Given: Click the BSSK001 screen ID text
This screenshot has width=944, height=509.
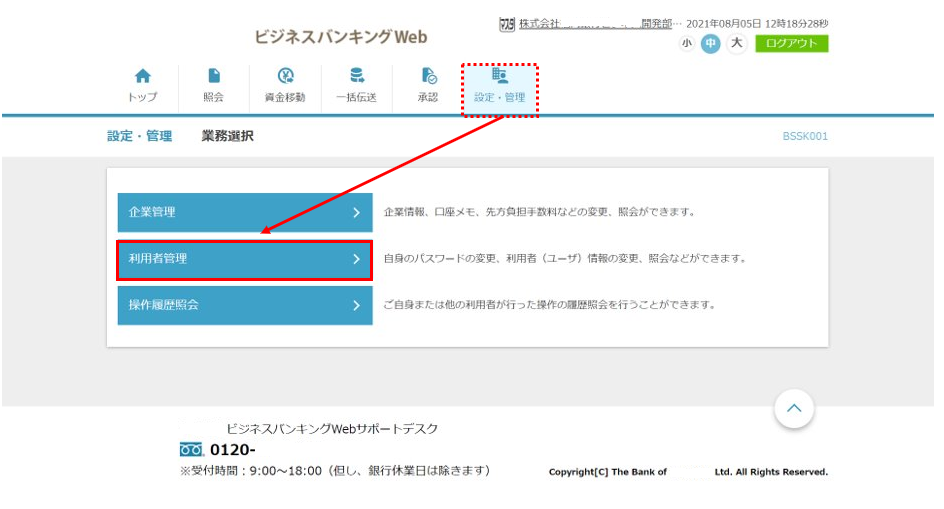Looking at the screenshot, I should point(805,137).
